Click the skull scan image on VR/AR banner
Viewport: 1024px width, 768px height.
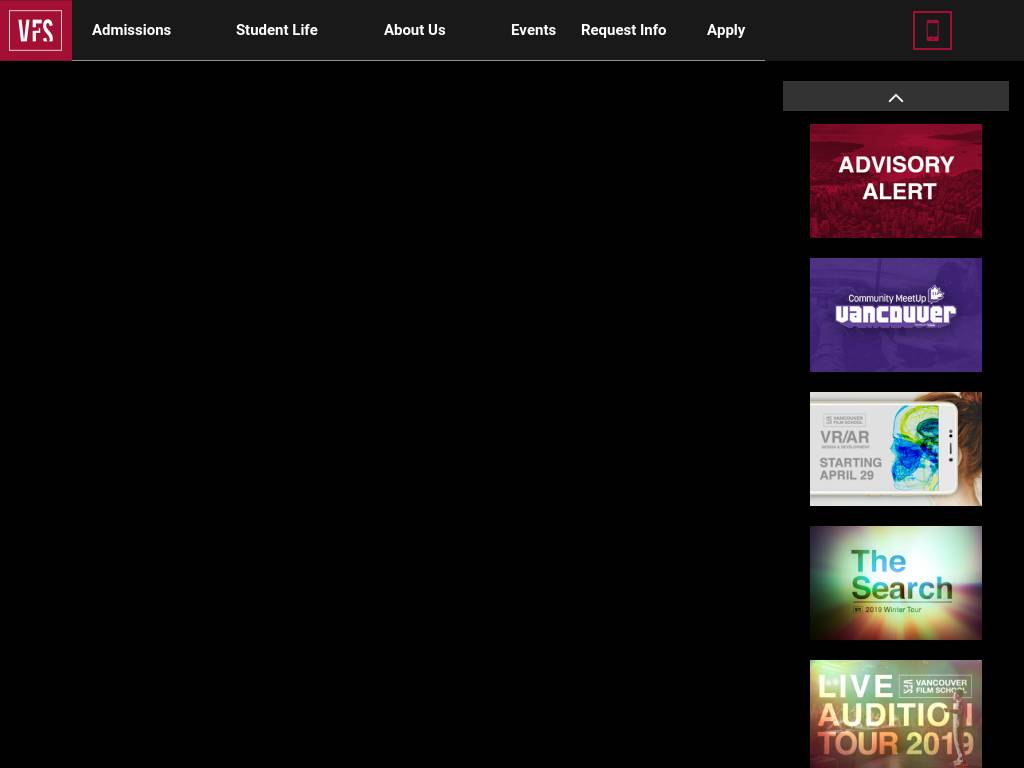912,447
